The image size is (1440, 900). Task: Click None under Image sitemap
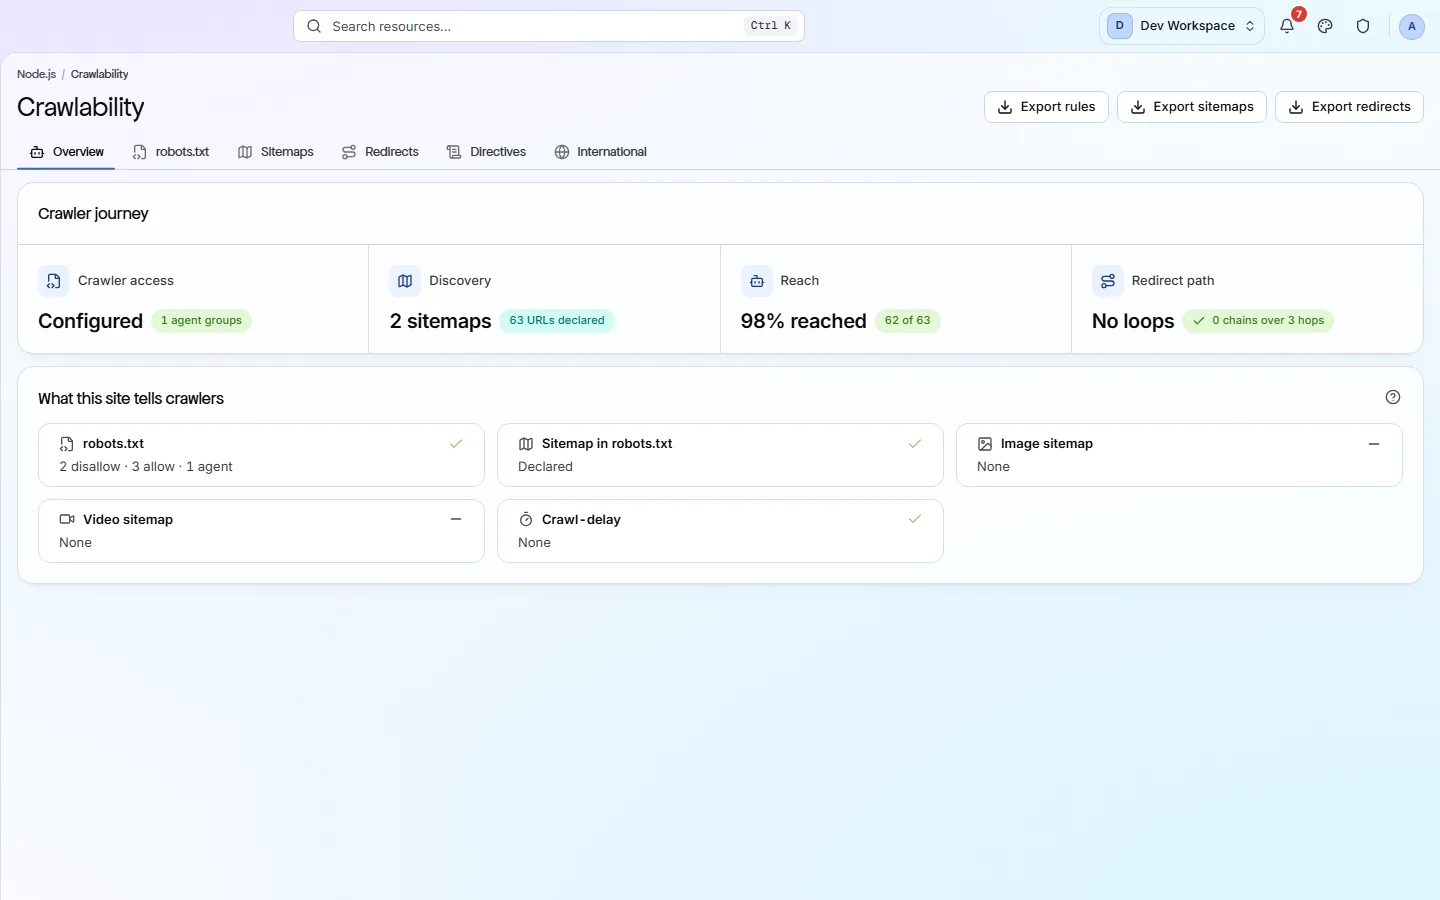(993, 467)
